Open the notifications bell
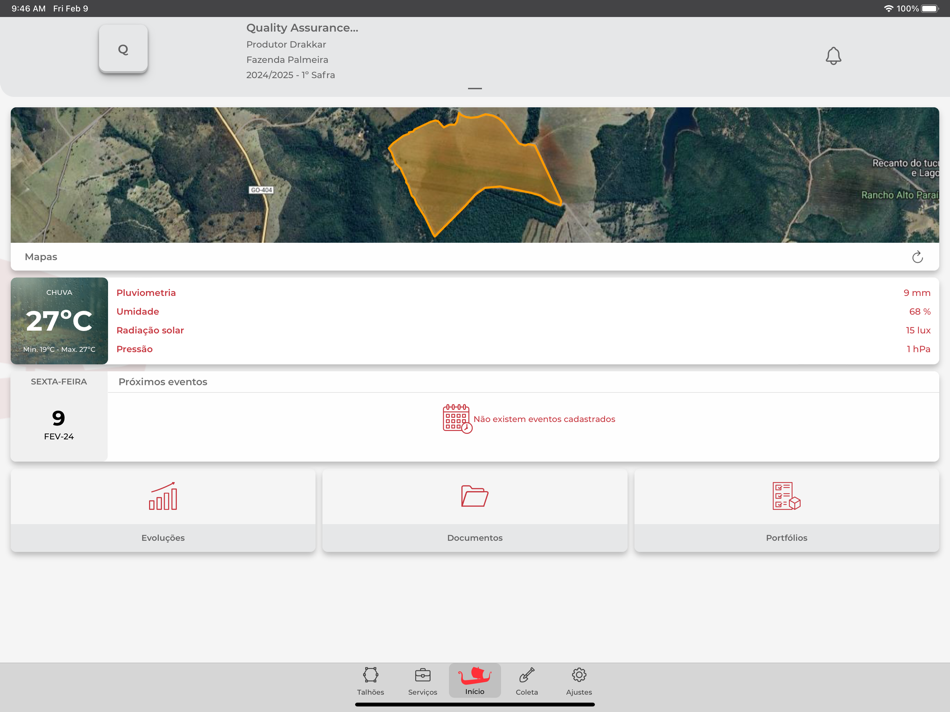This screenshot has height=712, width=950. coord(833,56)
